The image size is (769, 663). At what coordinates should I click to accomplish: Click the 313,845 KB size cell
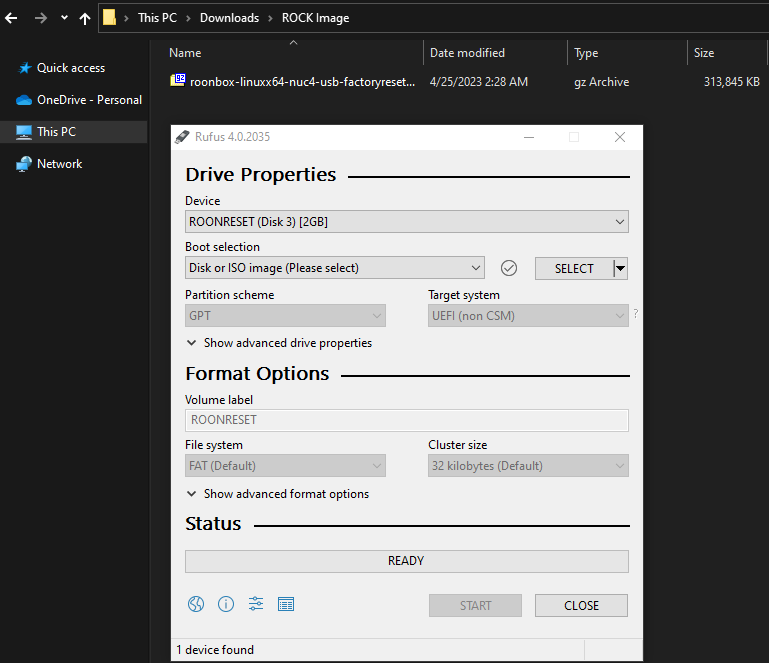pos(732,82)
